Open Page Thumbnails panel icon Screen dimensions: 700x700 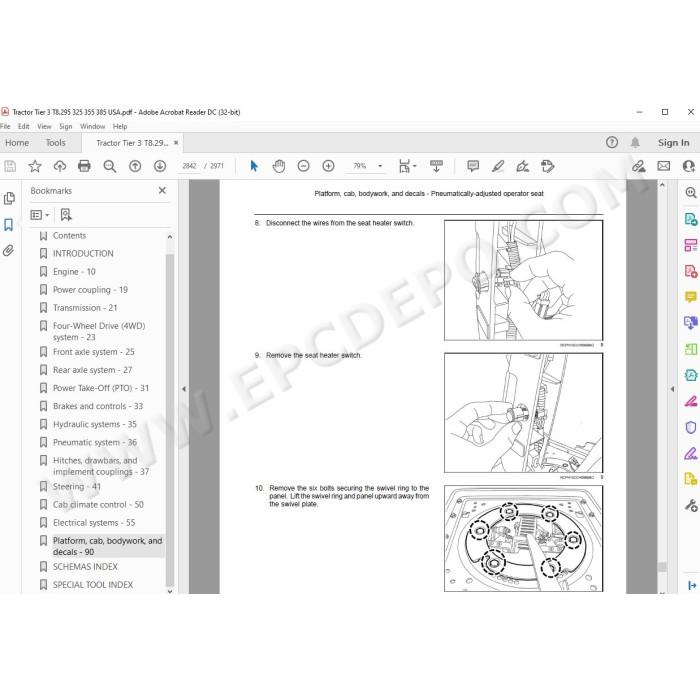coord(9,199)
